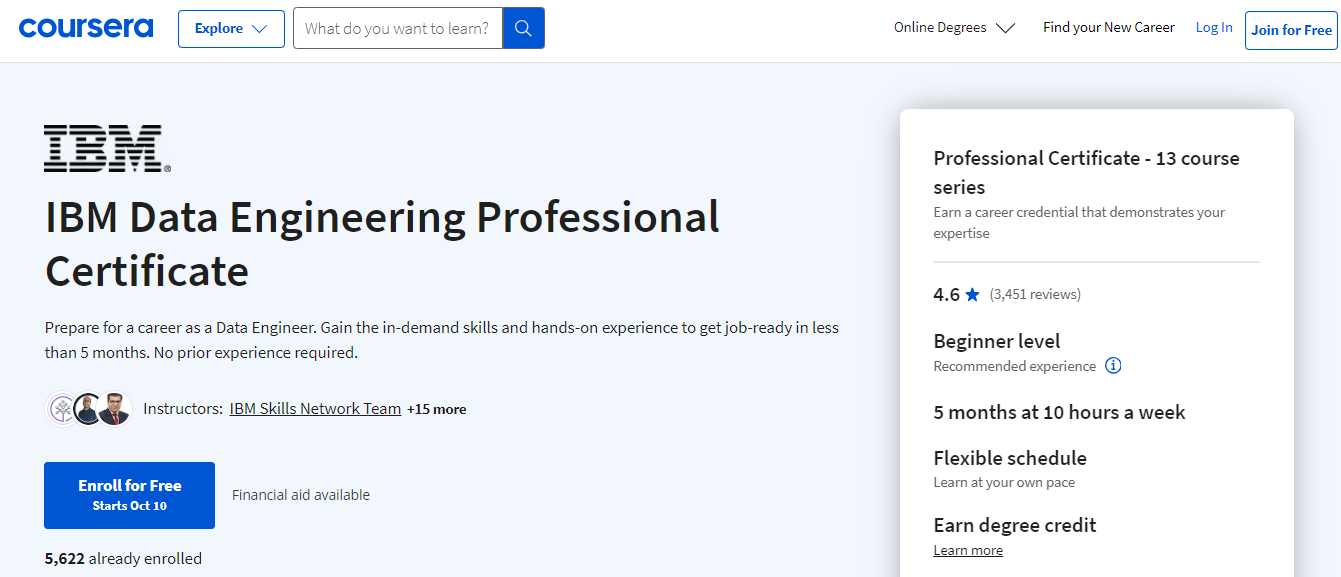Open Find your New Career
1341x577 pixels.
tap(1108, 28)
